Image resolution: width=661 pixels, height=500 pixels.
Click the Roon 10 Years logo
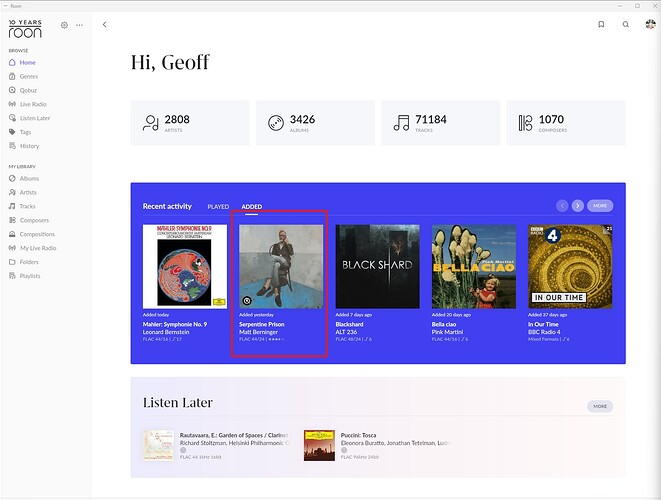click(x=25, y=28)
